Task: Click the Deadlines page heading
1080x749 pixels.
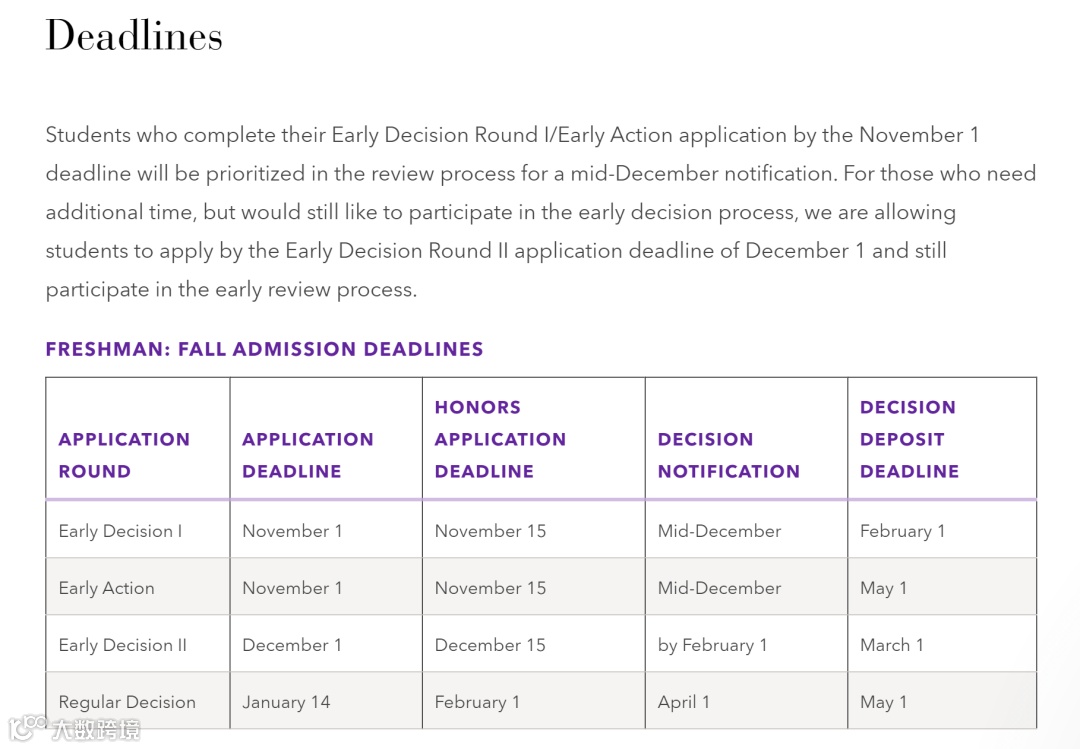Action: tap(134, 37)
